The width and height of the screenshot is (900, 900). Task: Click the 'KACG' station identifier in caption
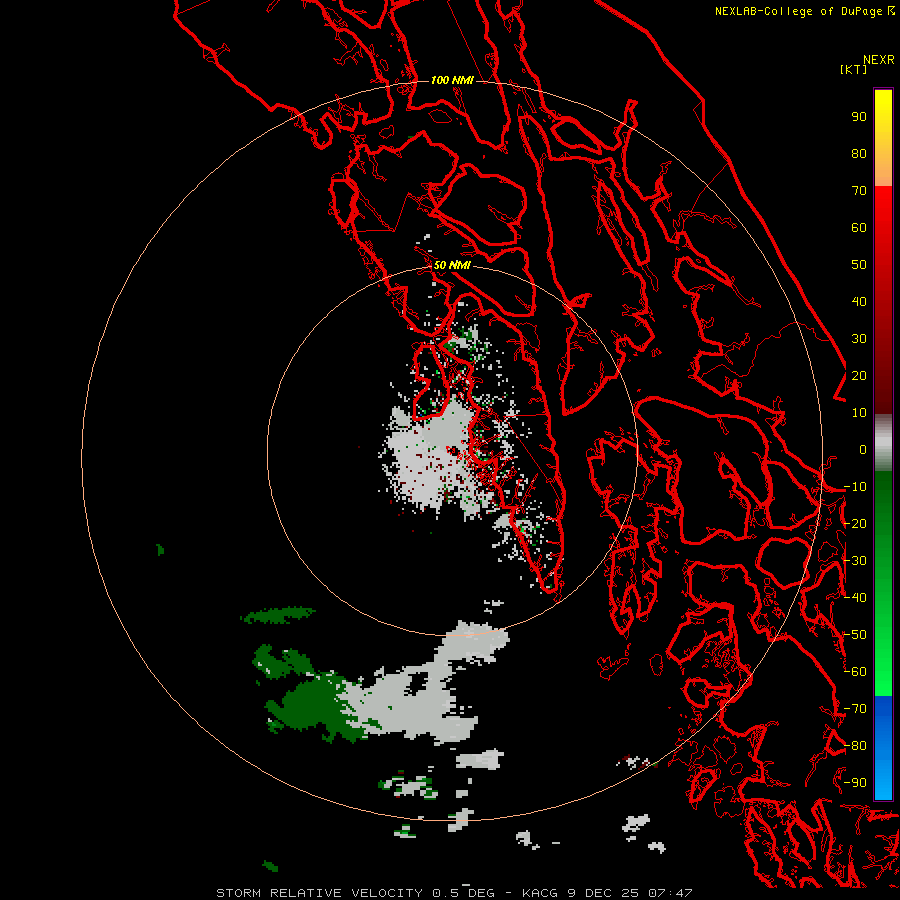(540, 893)
